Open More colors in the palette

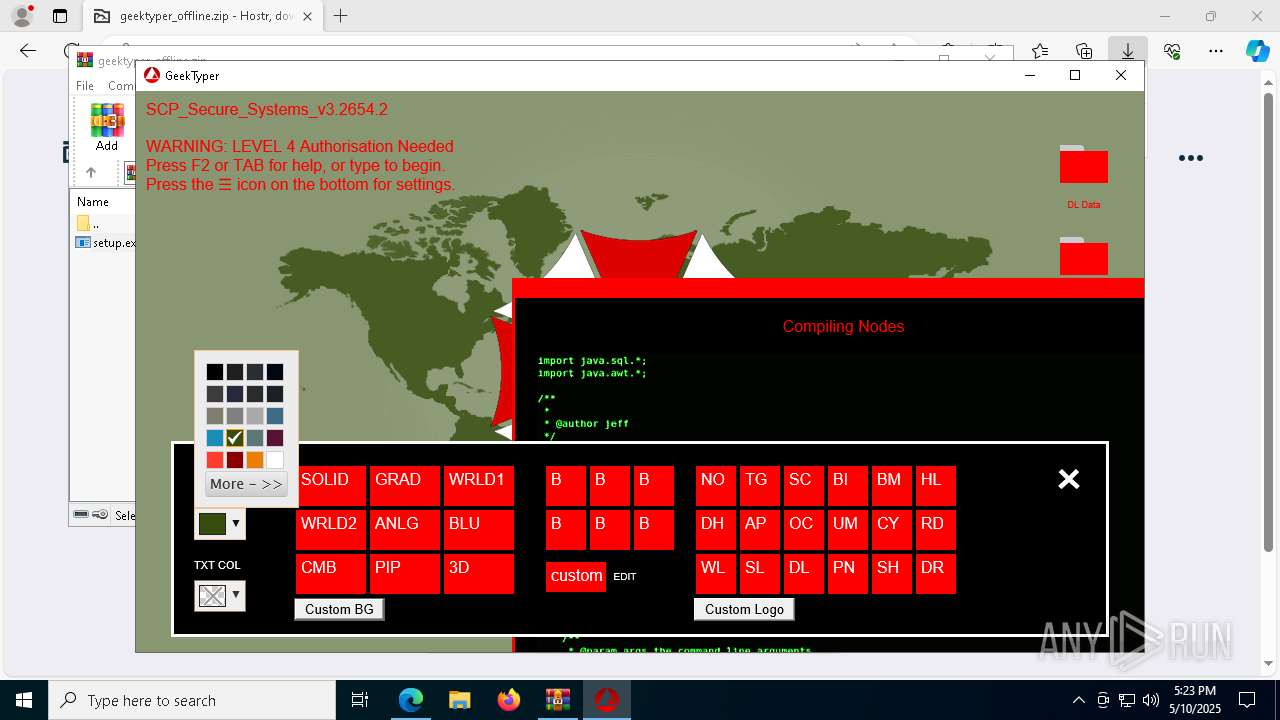(246, 484)
